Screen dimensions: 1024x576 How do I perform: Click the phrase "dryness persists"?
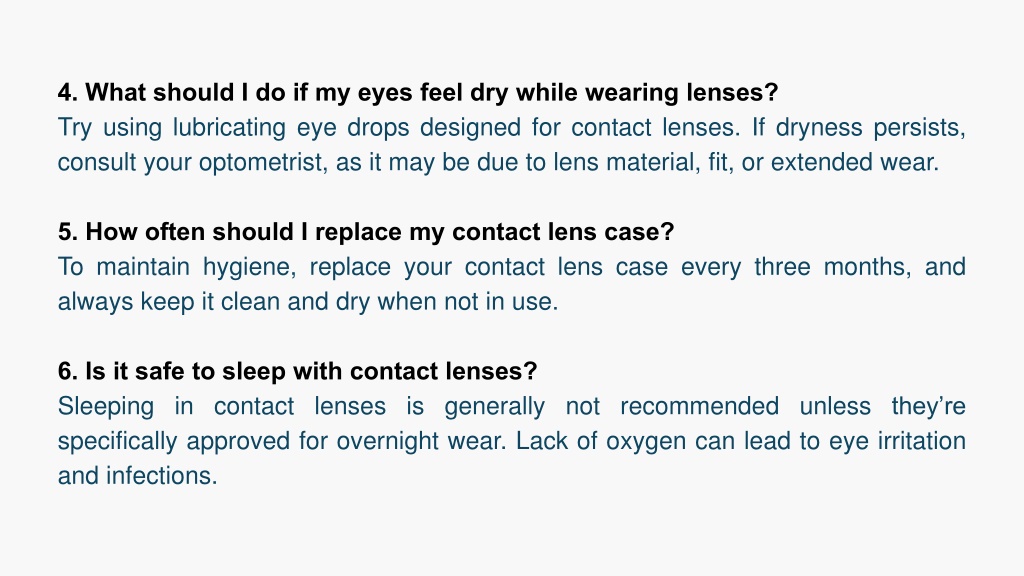(870, 128)
